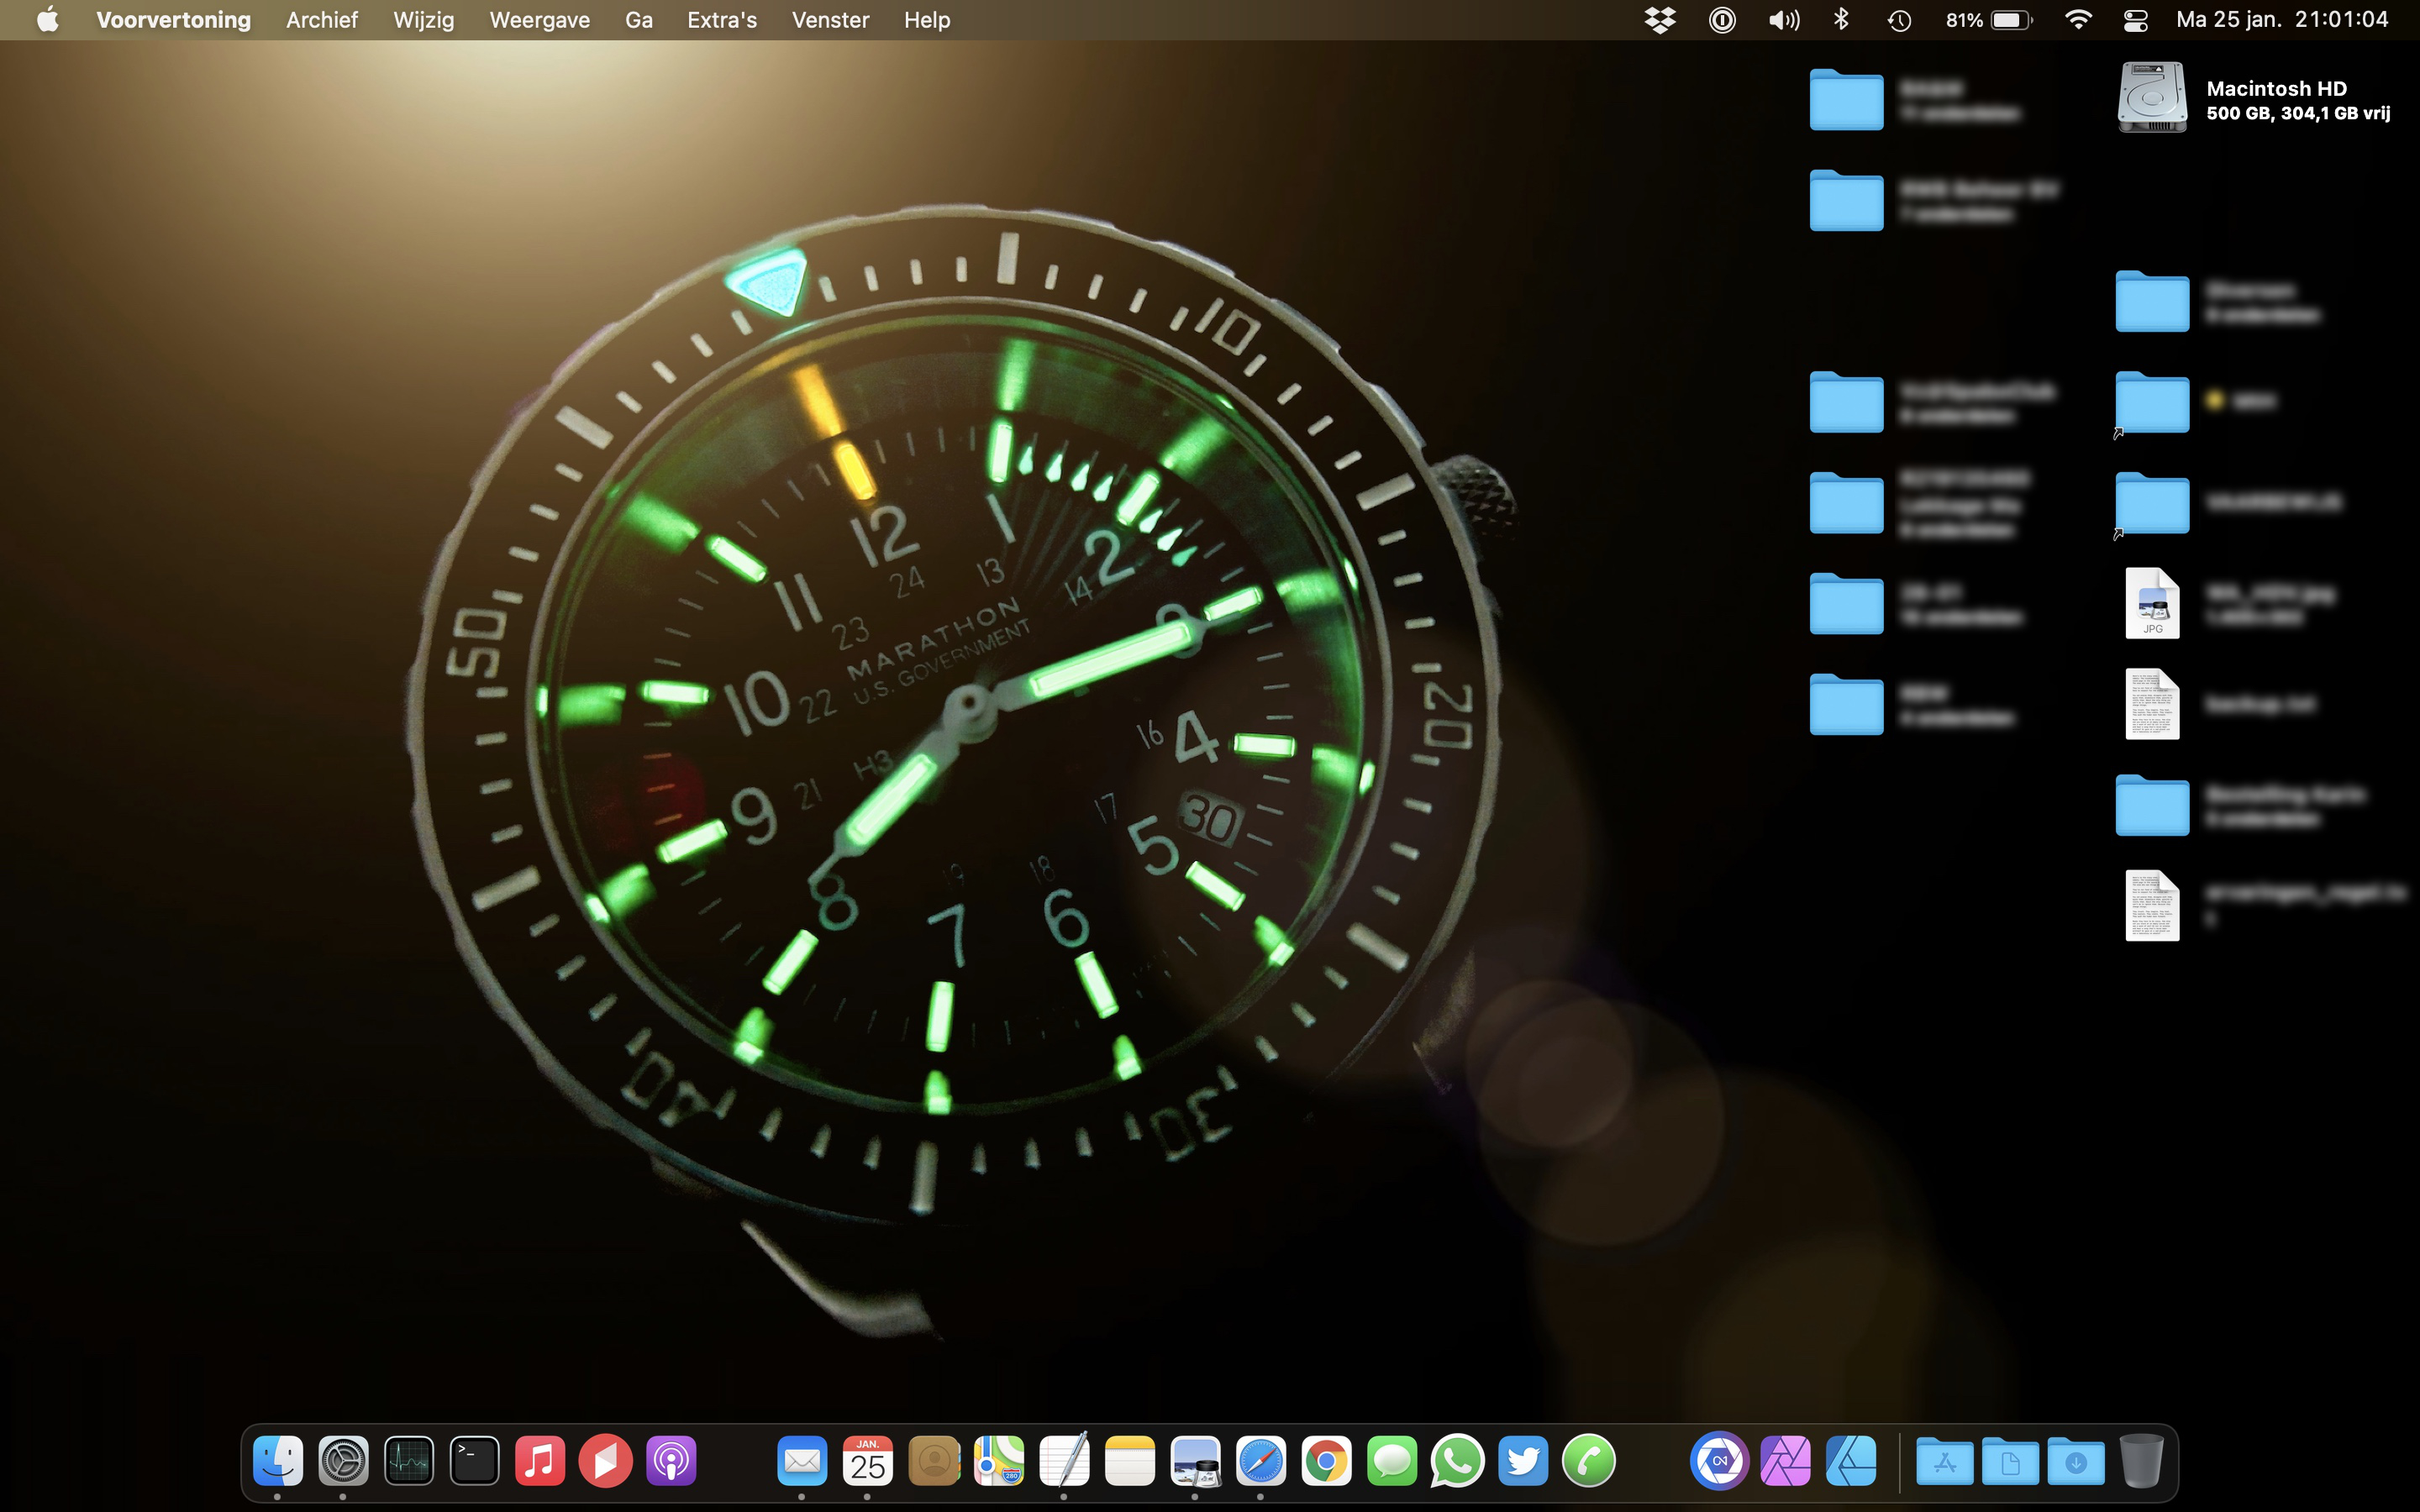This screenshot has height=1512, width=2420.
Task: Click the Dropbox menu bar icon
Action: click(1660, 20)
